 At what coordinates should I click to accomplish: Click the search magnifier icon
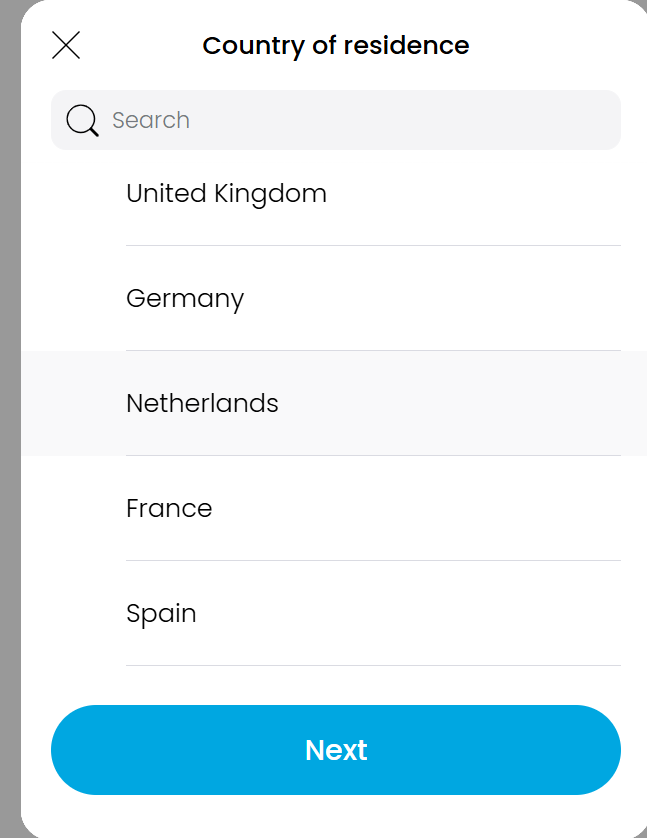(x=81, y=120)
